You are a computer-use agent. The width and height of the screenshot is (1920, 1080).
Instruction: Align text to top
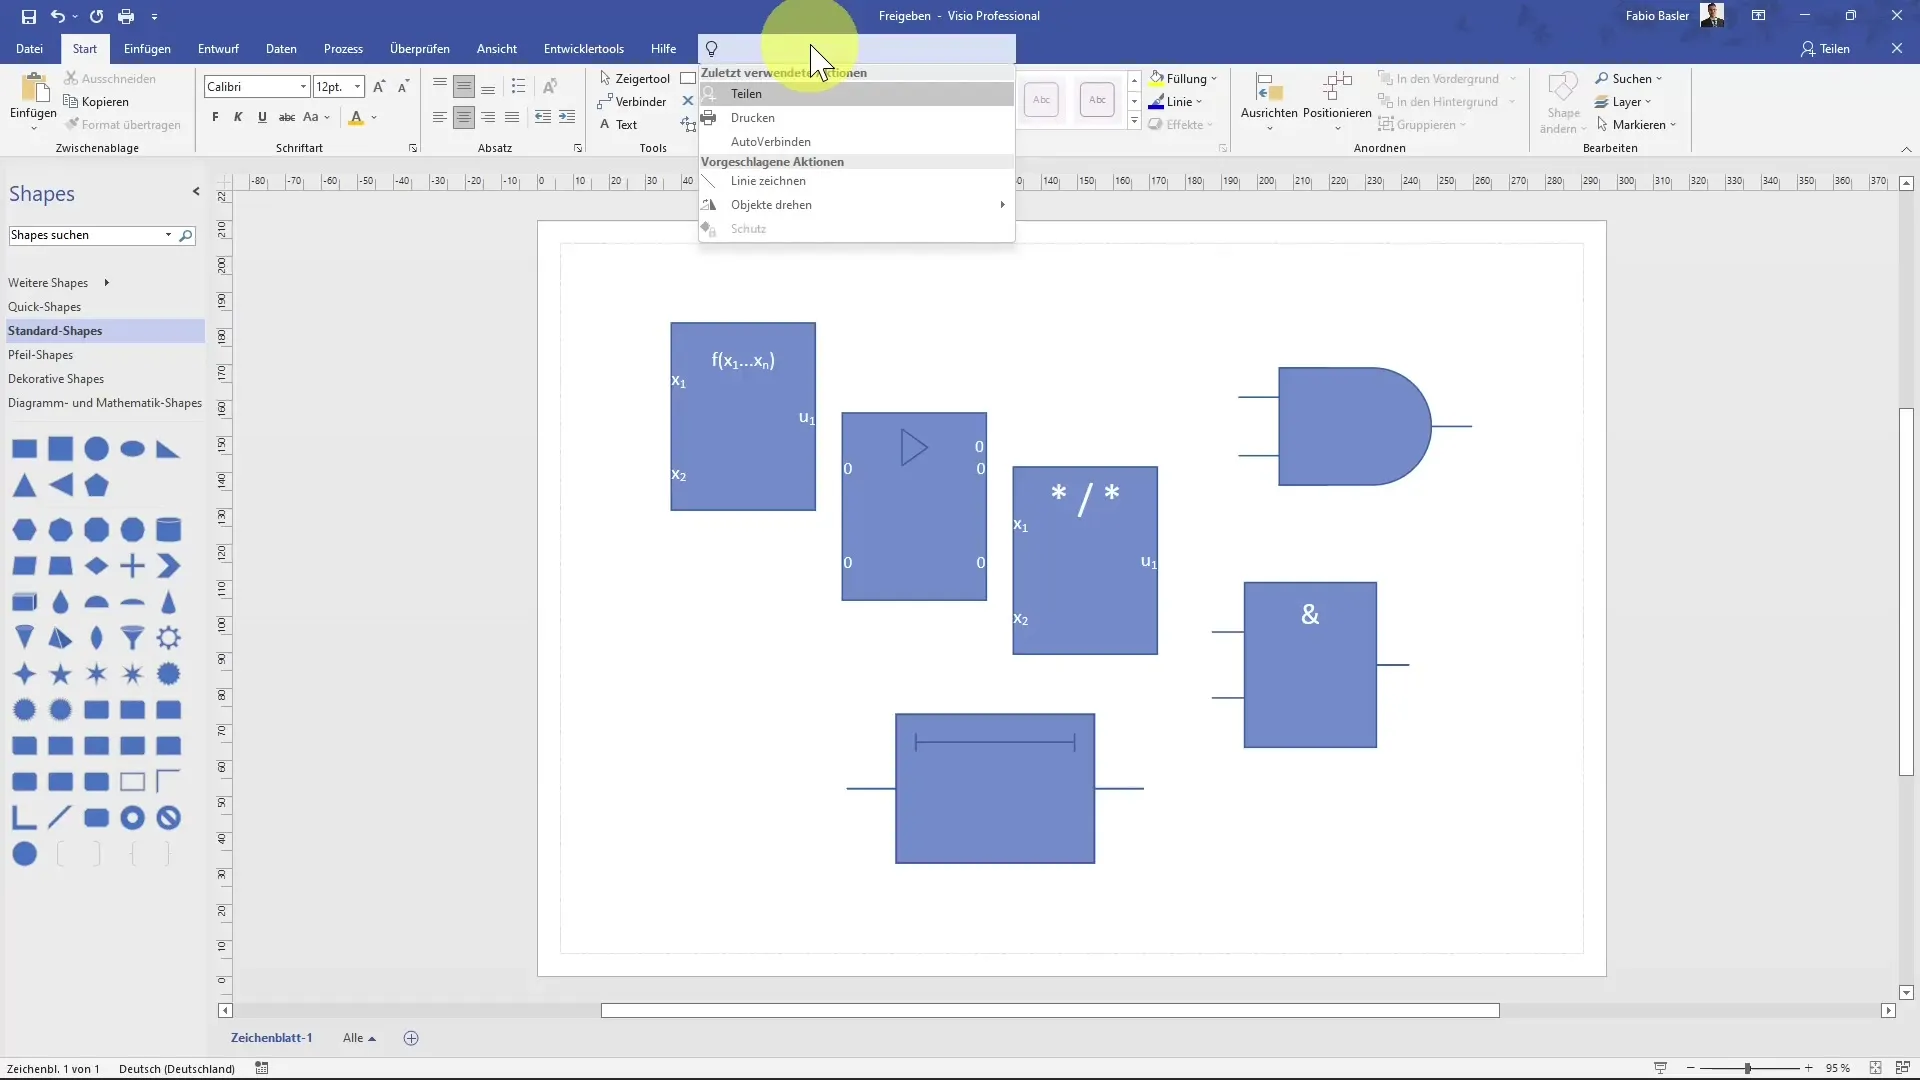click(x=440, y=86)
